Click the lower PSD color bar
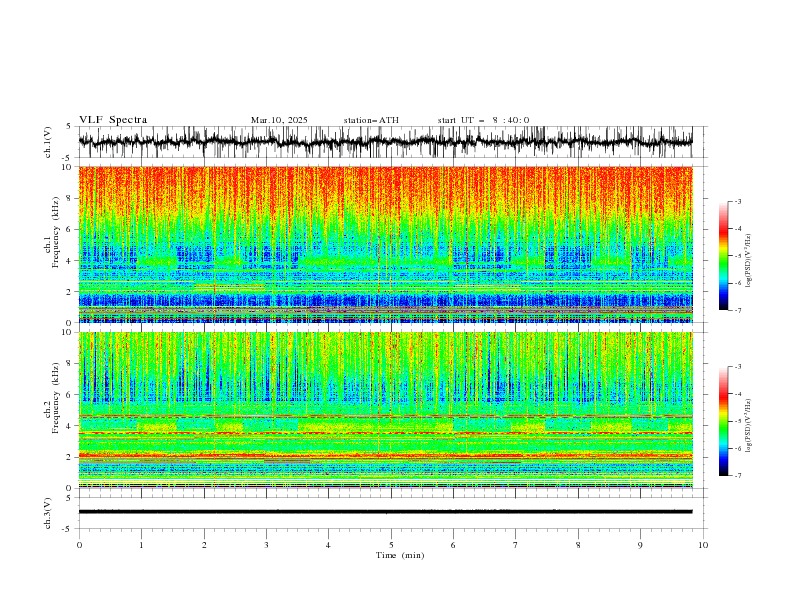 point(723,421)
